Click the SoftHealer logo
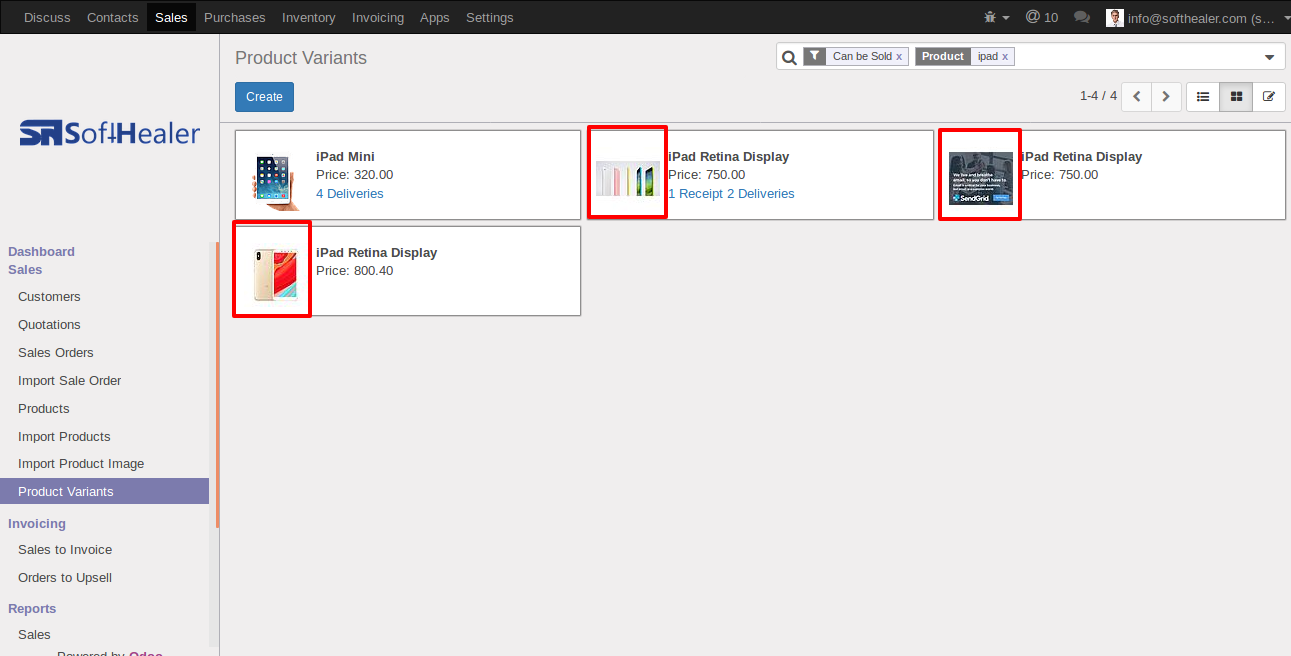 pos(110,133)
